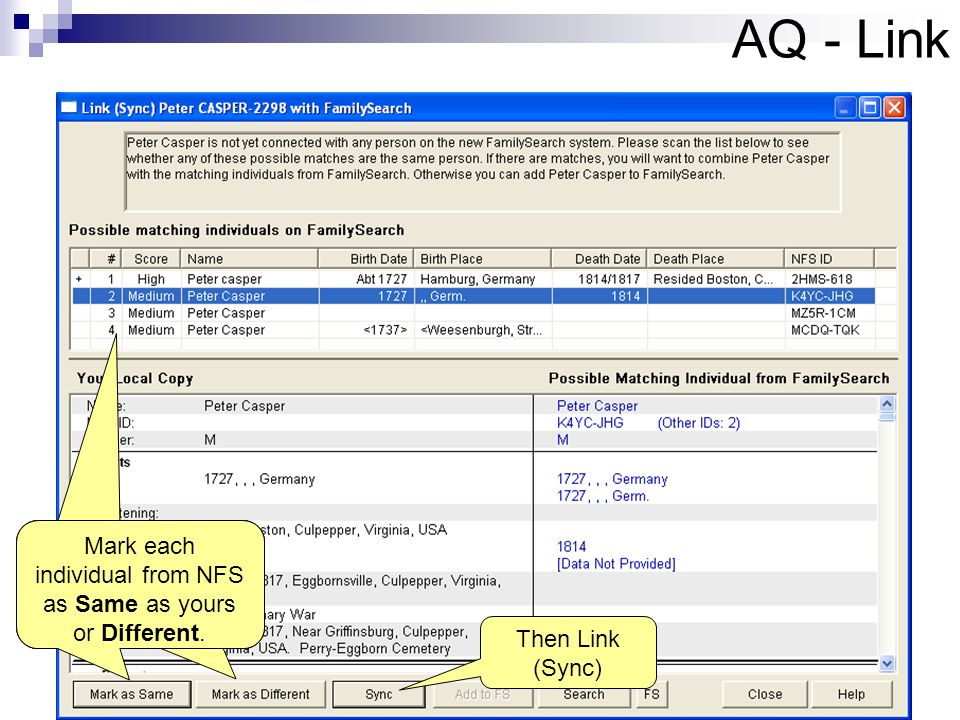Click the Abt 1727 birth date cell
This screenshot has width=960, height=720.
(381, 279)
